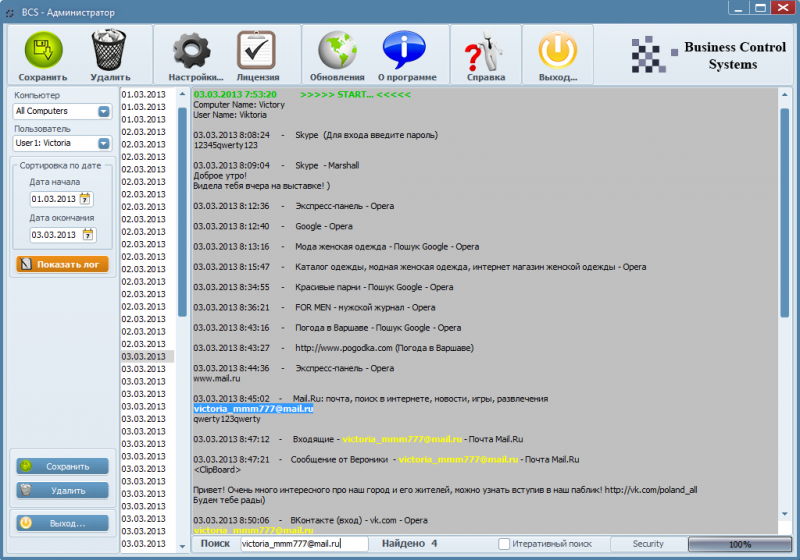This screenshot has height=560, width=800.
Task: Click the ВКонтакте (вход) log entry
Action: [310, 521]
